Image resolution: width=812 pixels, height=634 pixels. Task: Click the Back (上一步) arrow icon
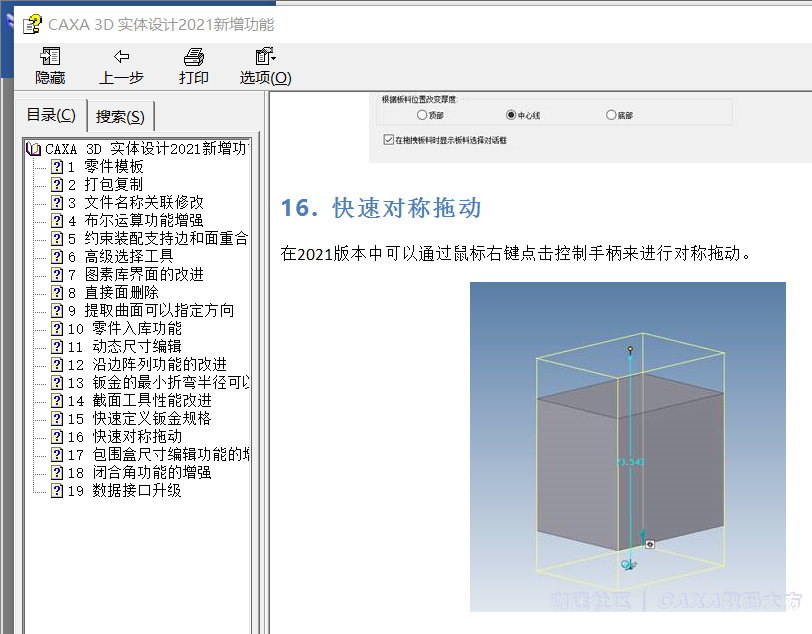121,56
